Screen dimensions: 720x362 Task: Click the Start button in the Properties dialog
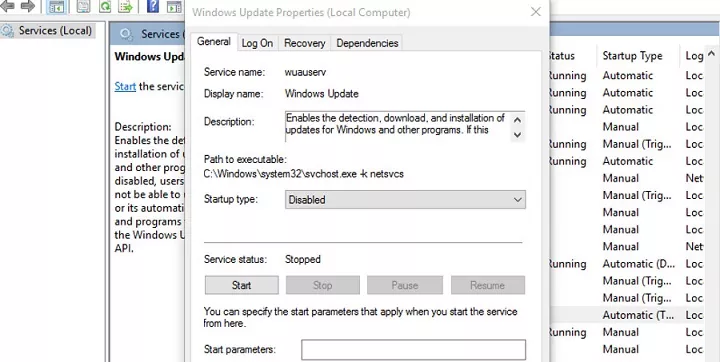click(x=242, y=285)
